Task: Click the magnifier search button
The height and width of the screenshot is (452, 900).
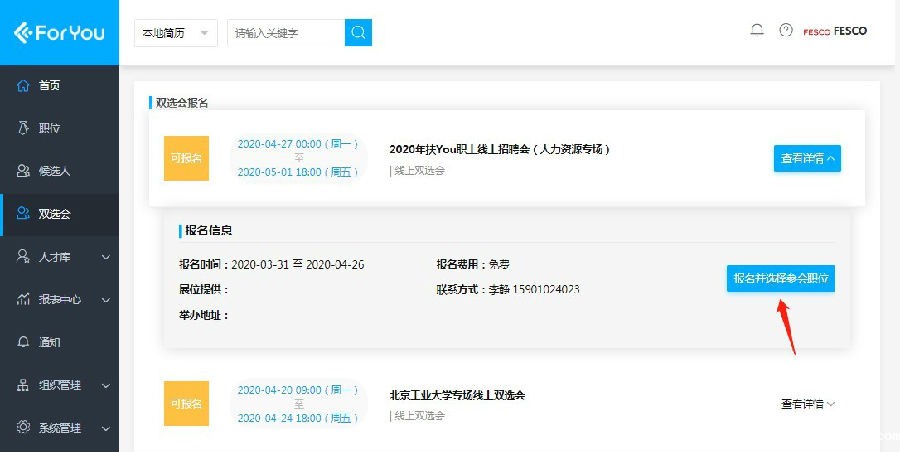Action: [358, 32]
